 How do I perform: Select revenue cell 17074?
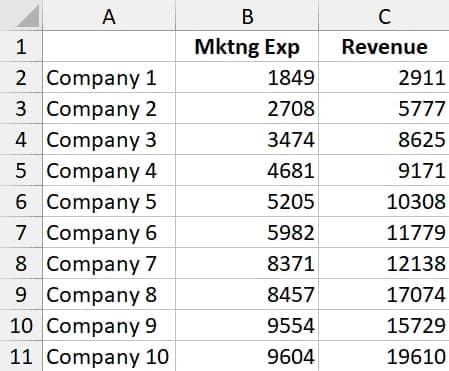(x=384, y=294)
